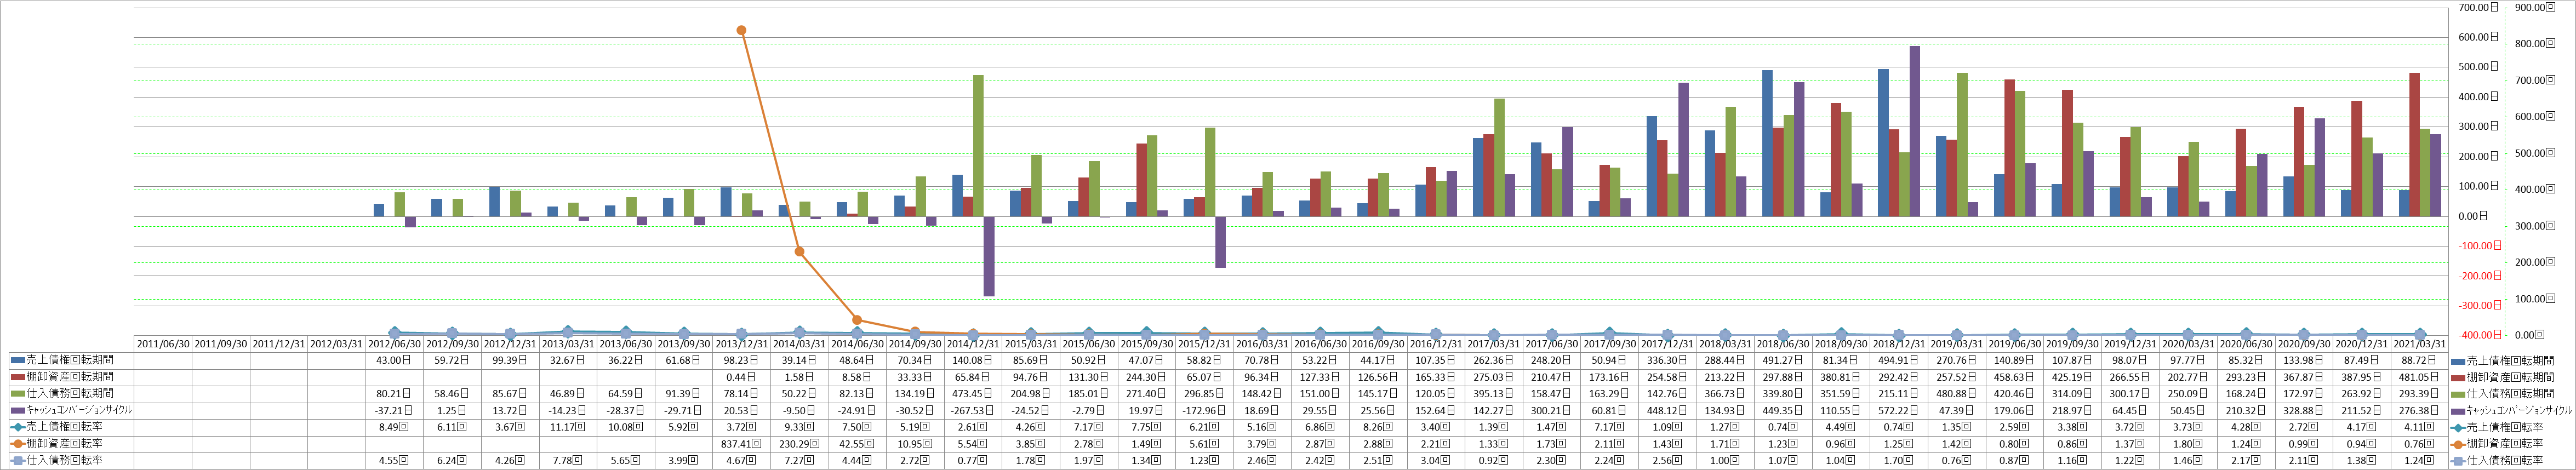This screenshot has height=470, width=2576.
Task: Click the -172.96日 cell under 2015/12/31
Action: coord(1204,410)
